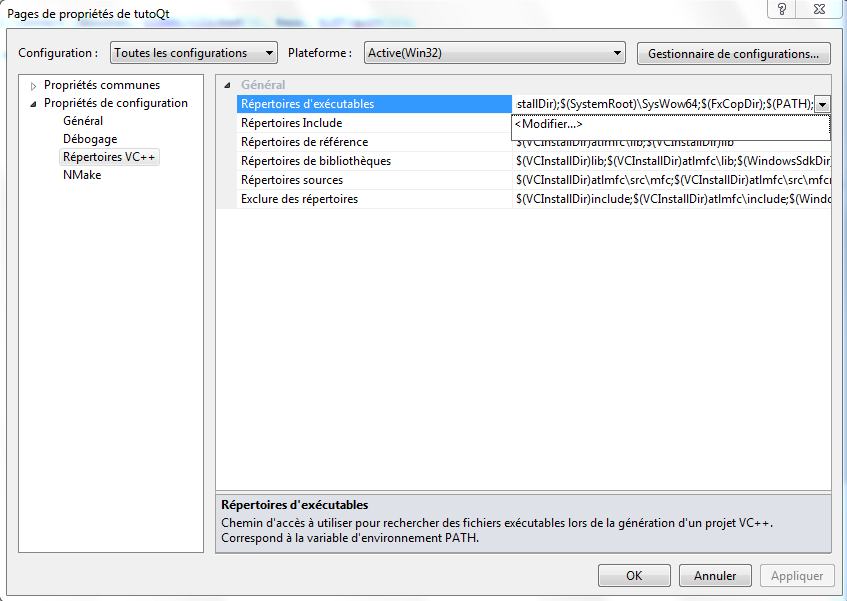Collapse the Général property group
This screenshot has height=601, width=847.
(x=227, y=85)
